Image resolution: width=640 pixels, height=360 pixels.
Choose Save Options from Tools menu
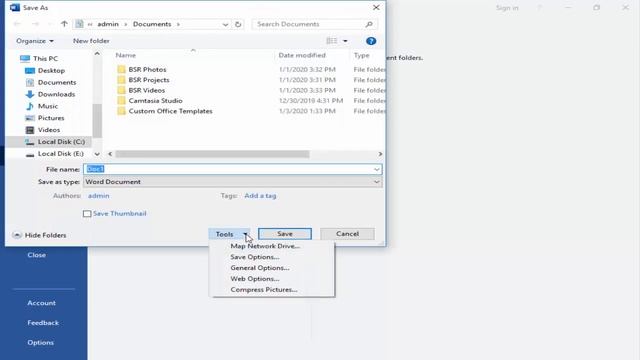[x=255, y=257]
